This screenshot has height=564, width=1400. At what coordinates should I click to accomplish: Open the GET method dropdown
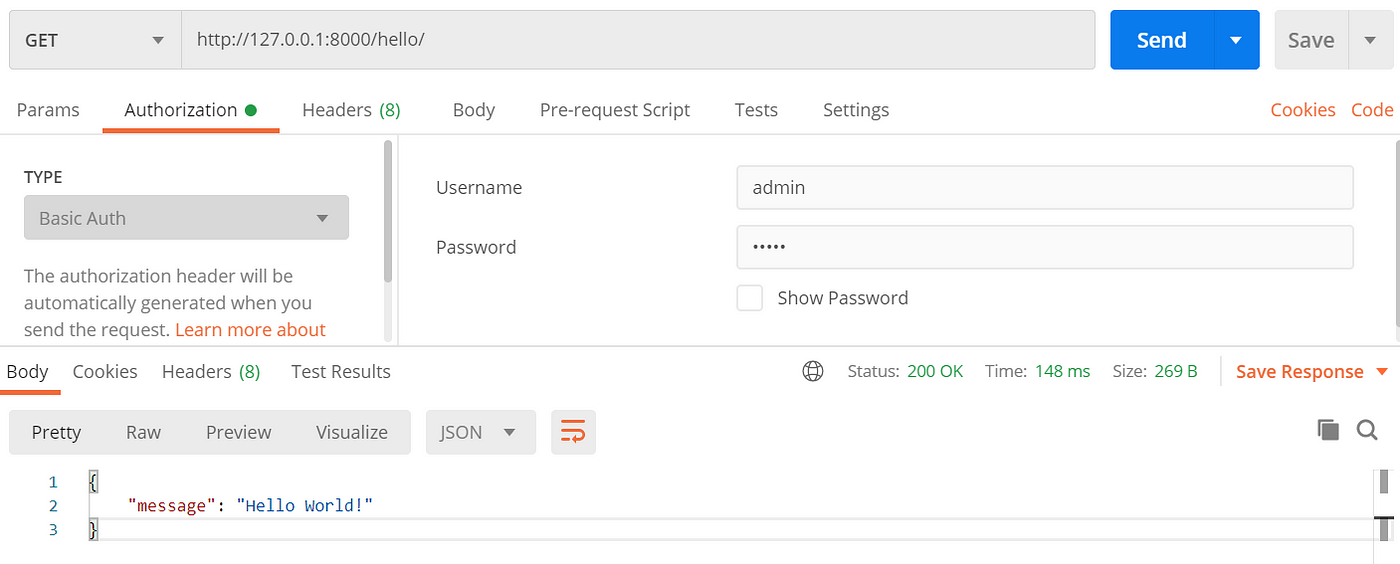[x=95, y=40]
